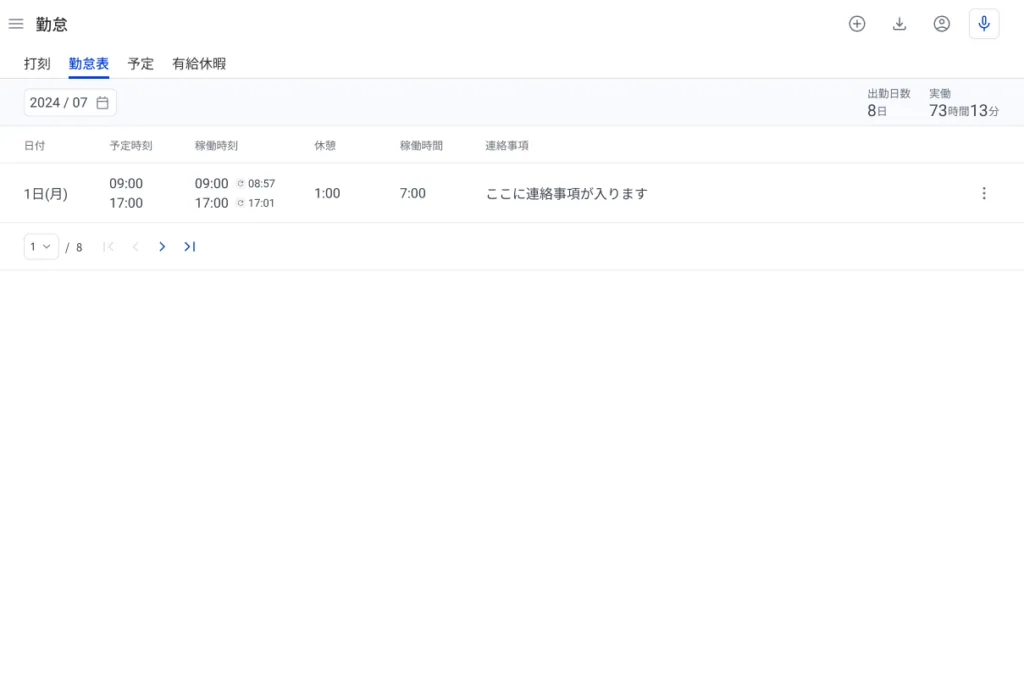
Task: Click the 連絡事項 column header
Action: pyautogui.click(x=507, y=146)
